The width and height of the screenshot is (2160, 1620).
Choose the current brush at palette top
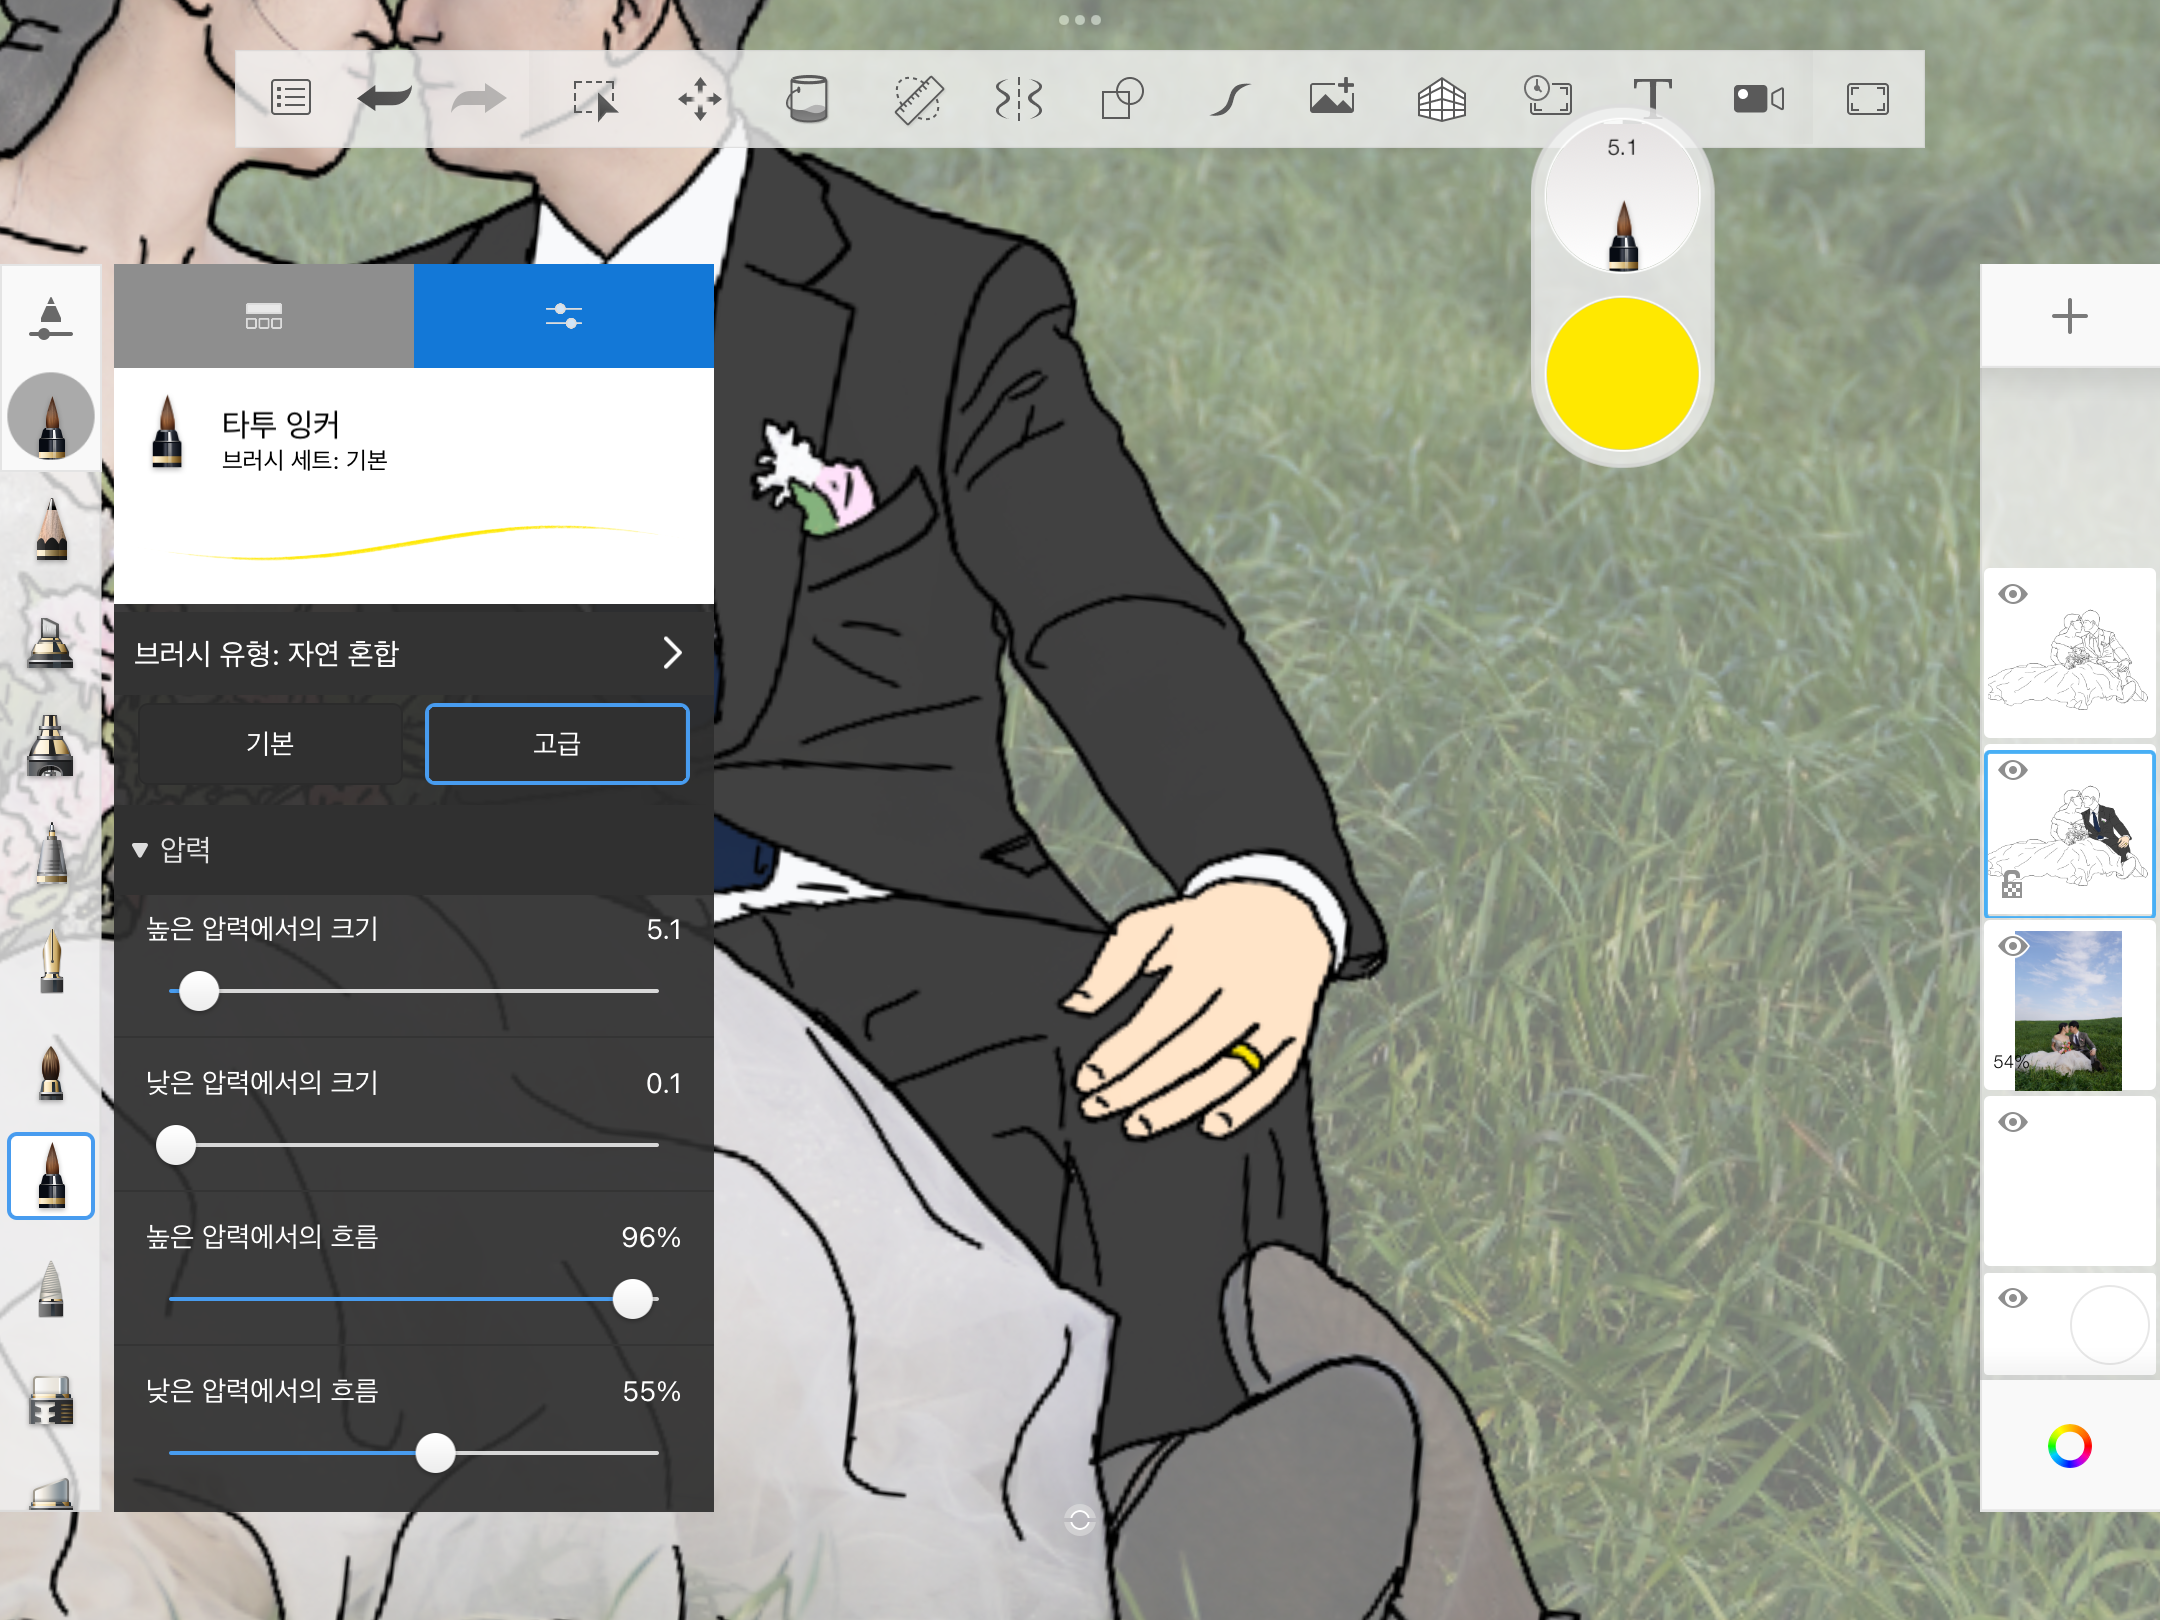(51, 416)
